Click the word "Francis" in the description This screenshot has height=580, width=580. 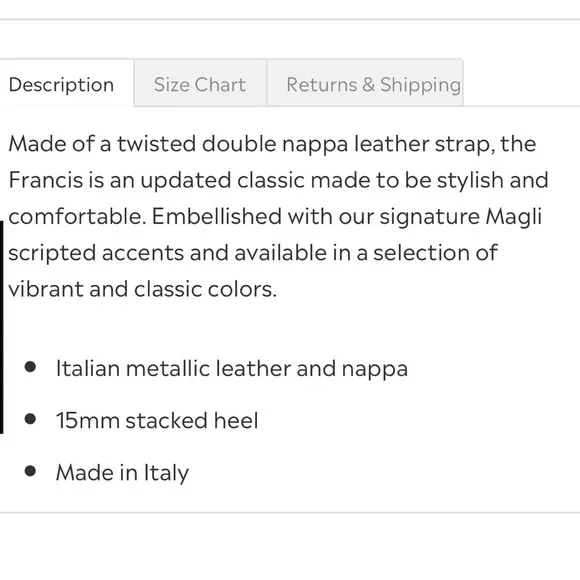(46, 180)
